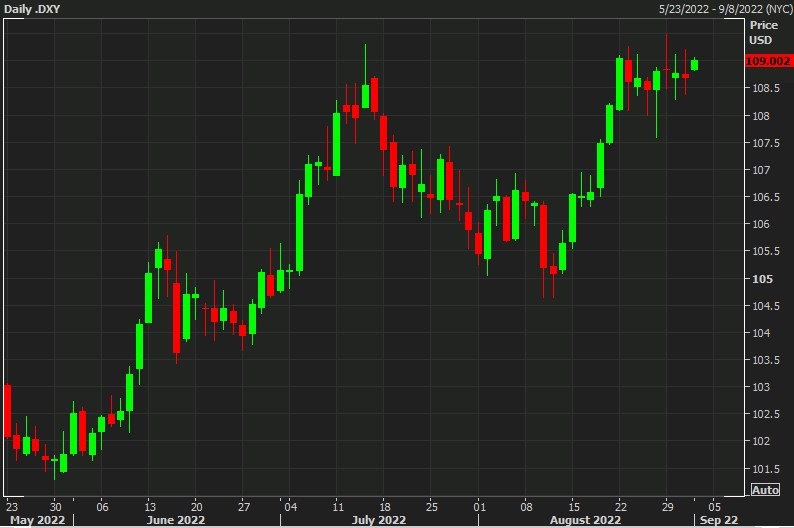Image resolution: width=794 pixels, height=528 pixels.
Task: Click the May 2022 month label
Action: tap(37, 520)
